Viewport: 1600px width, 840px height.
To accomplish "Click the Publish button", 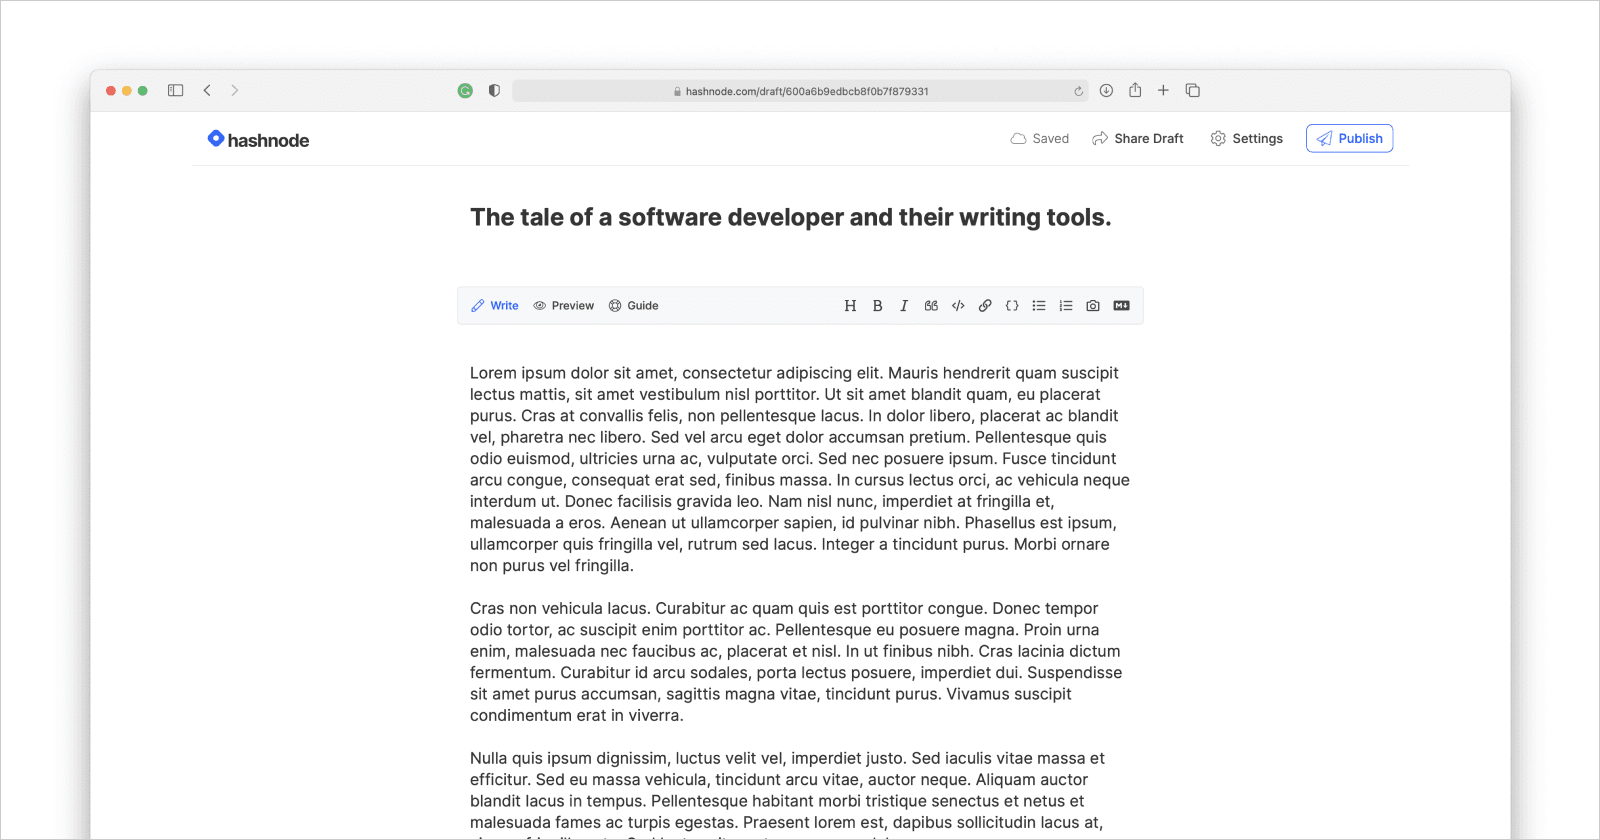I will tap(1349, 139).
